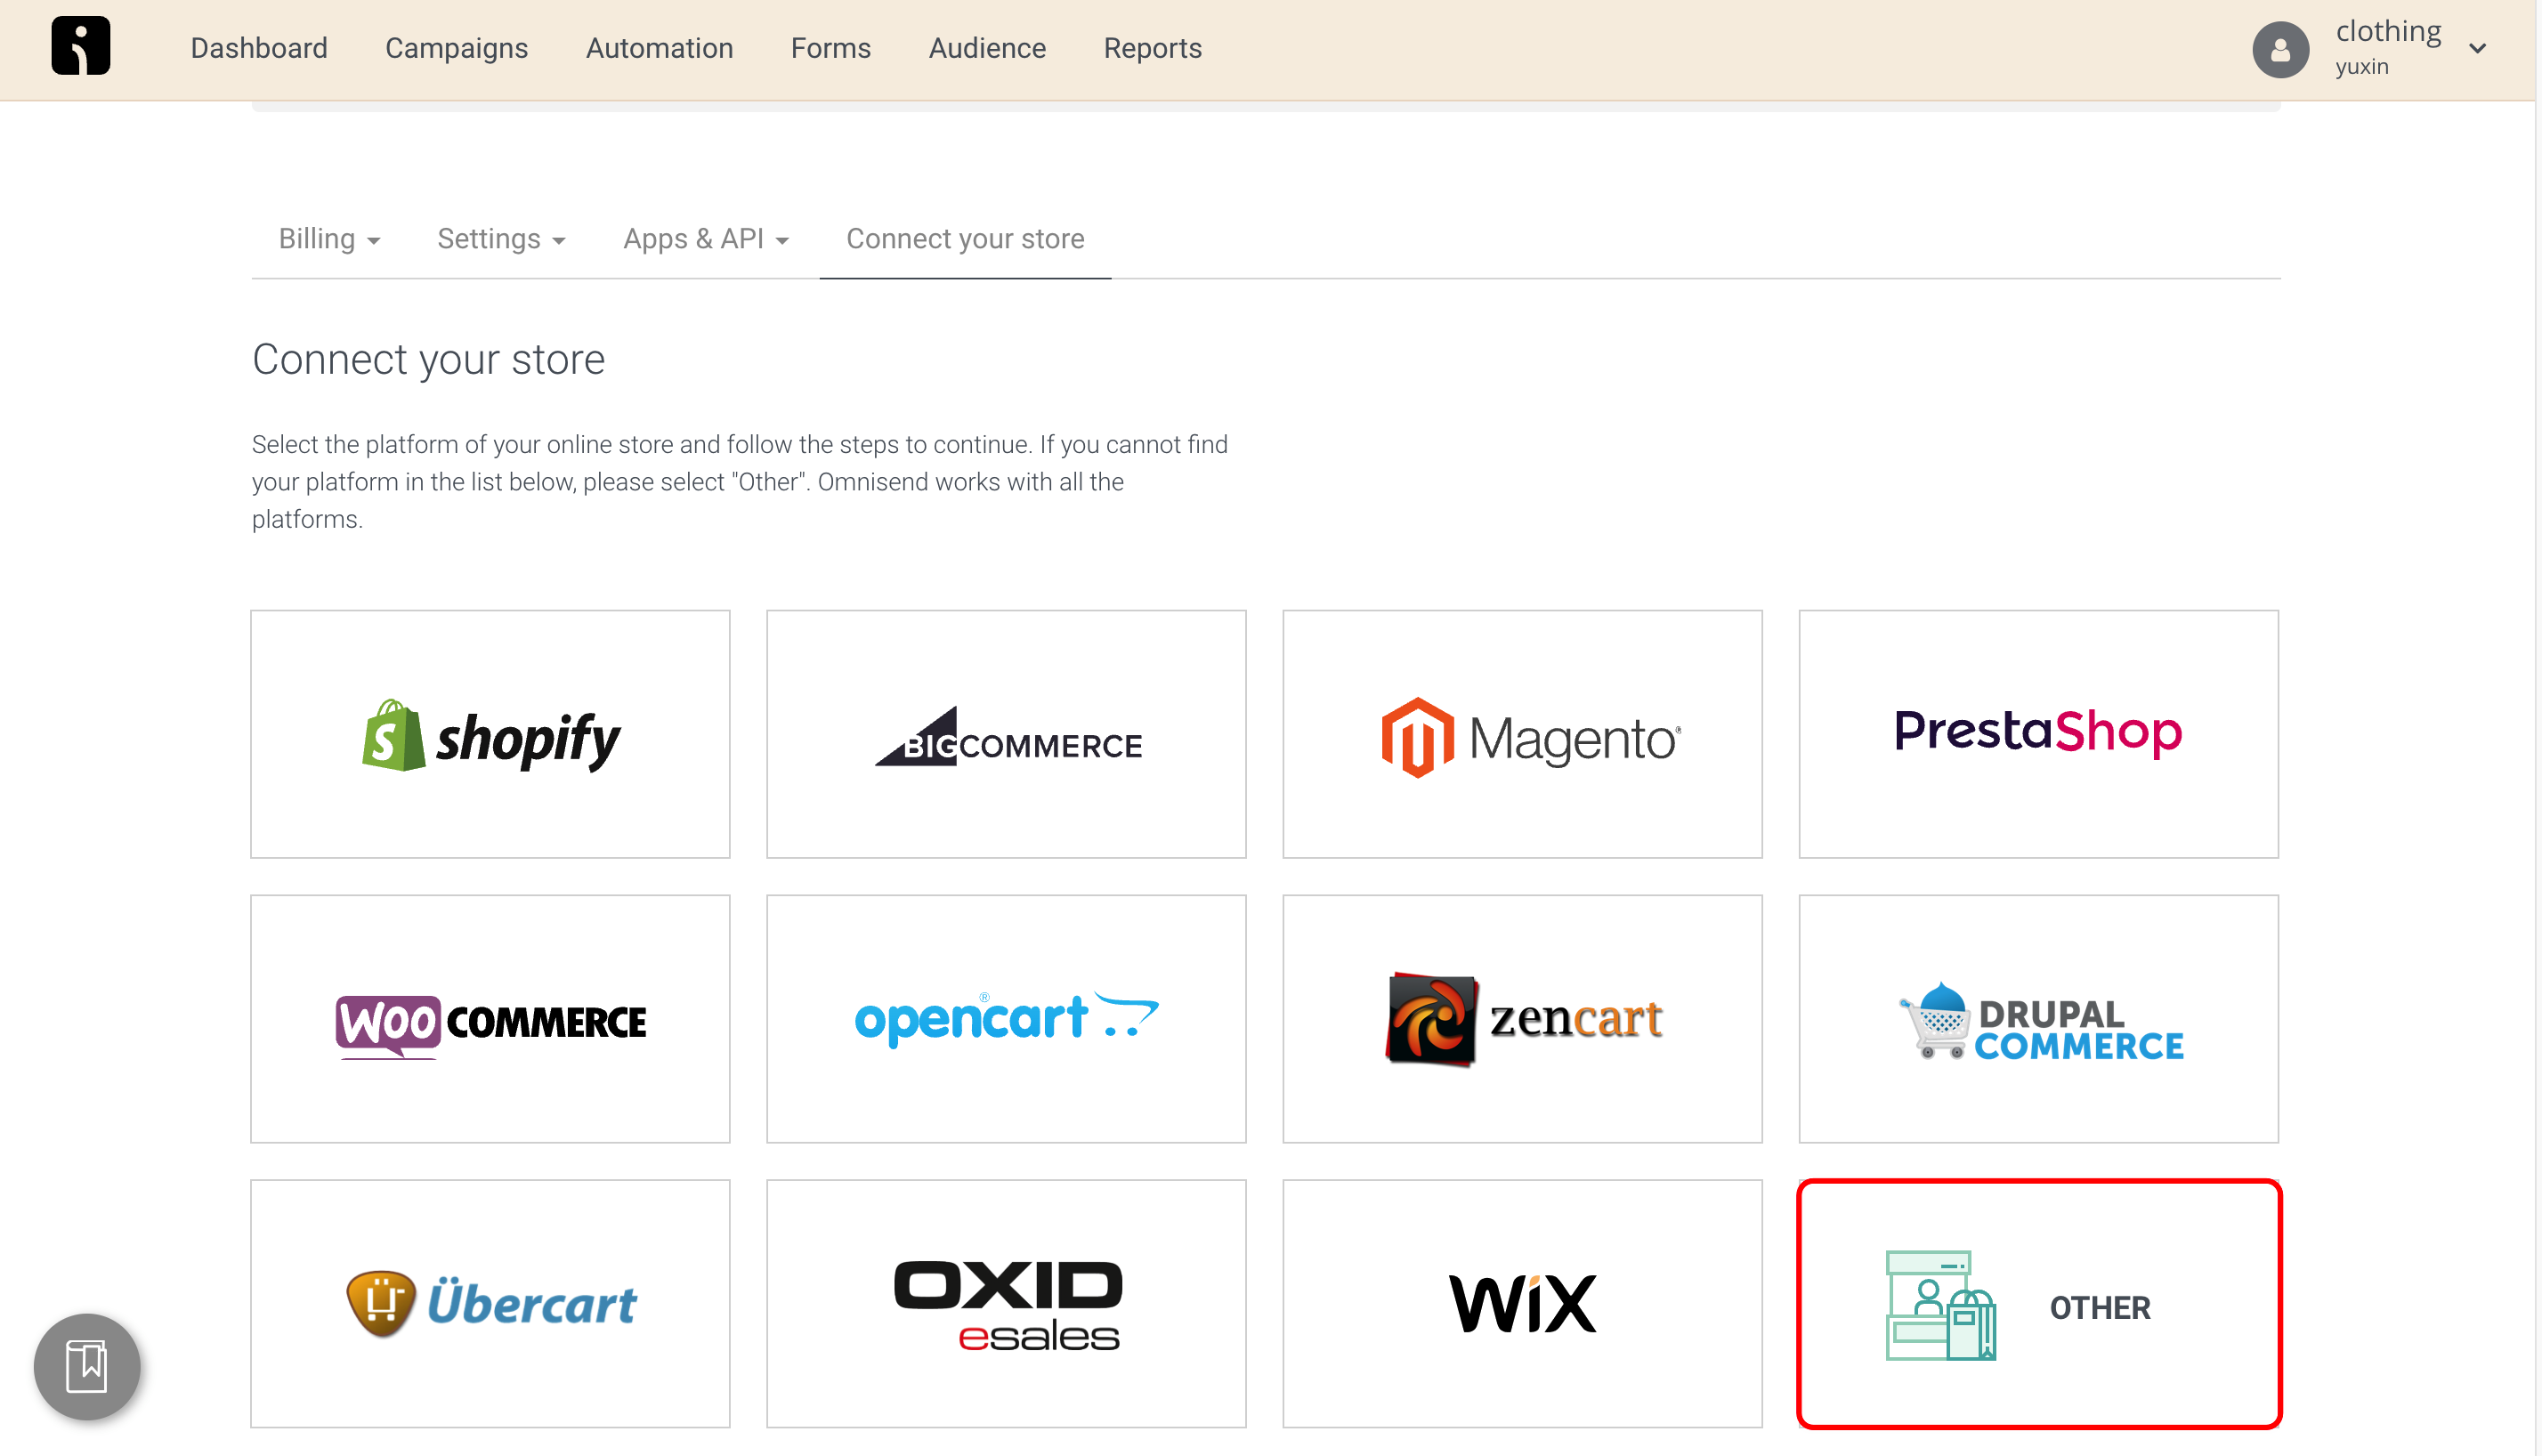Image resolution: width=2542 pixels, height=1456 pixels.
Task: Go to Dashboard in the top navigation
Action: (x=259, y=48)
